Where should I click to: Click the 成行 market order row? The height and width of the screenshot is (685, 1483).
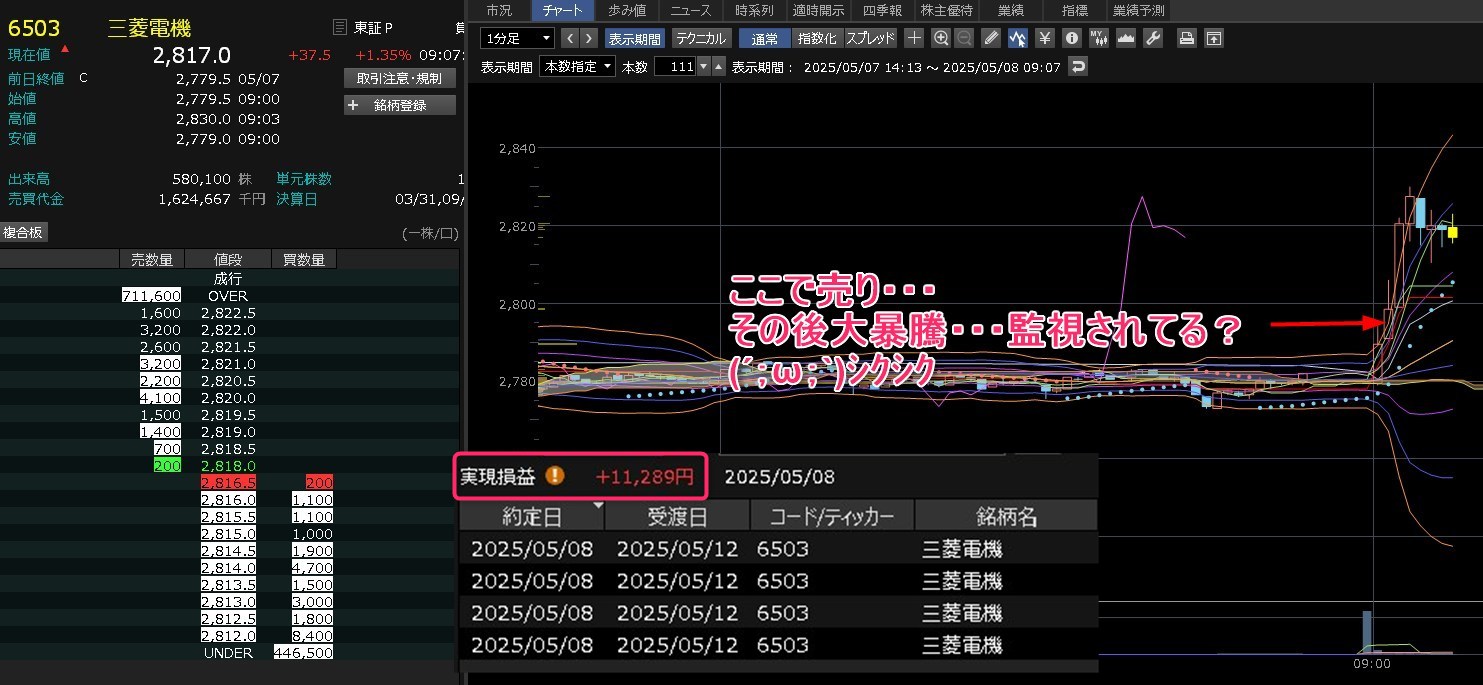(x=228, y=279)
